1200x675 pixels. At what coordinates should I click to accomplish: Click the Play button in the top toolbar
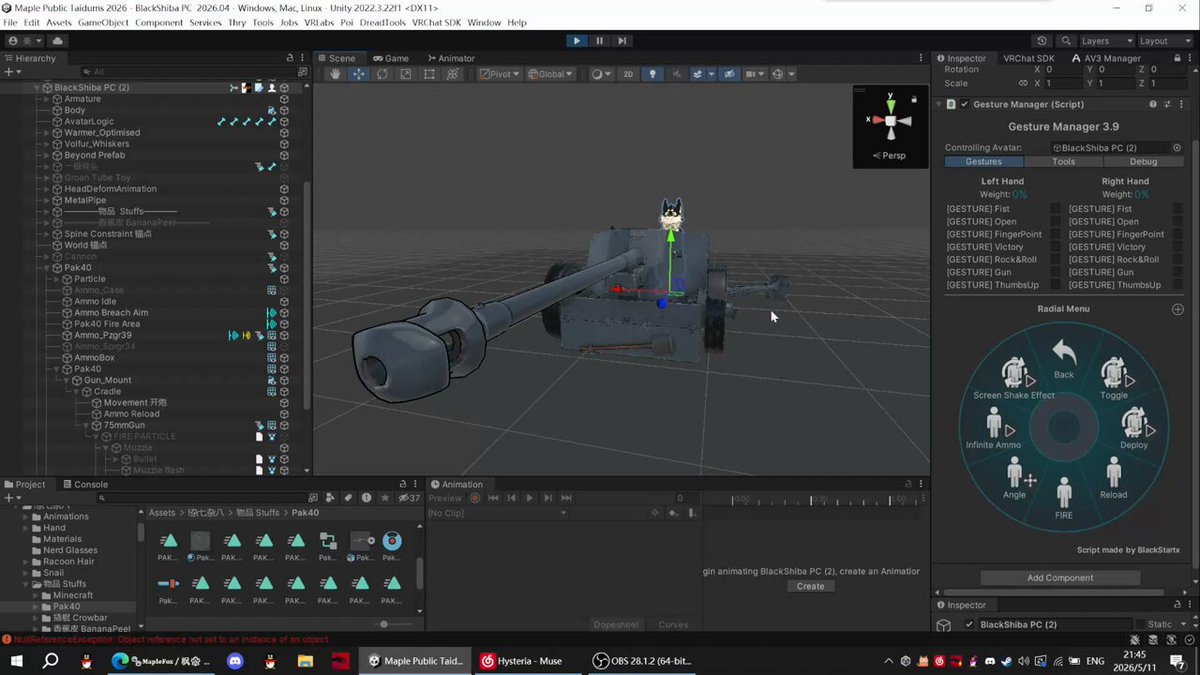(x=577, y=41)
